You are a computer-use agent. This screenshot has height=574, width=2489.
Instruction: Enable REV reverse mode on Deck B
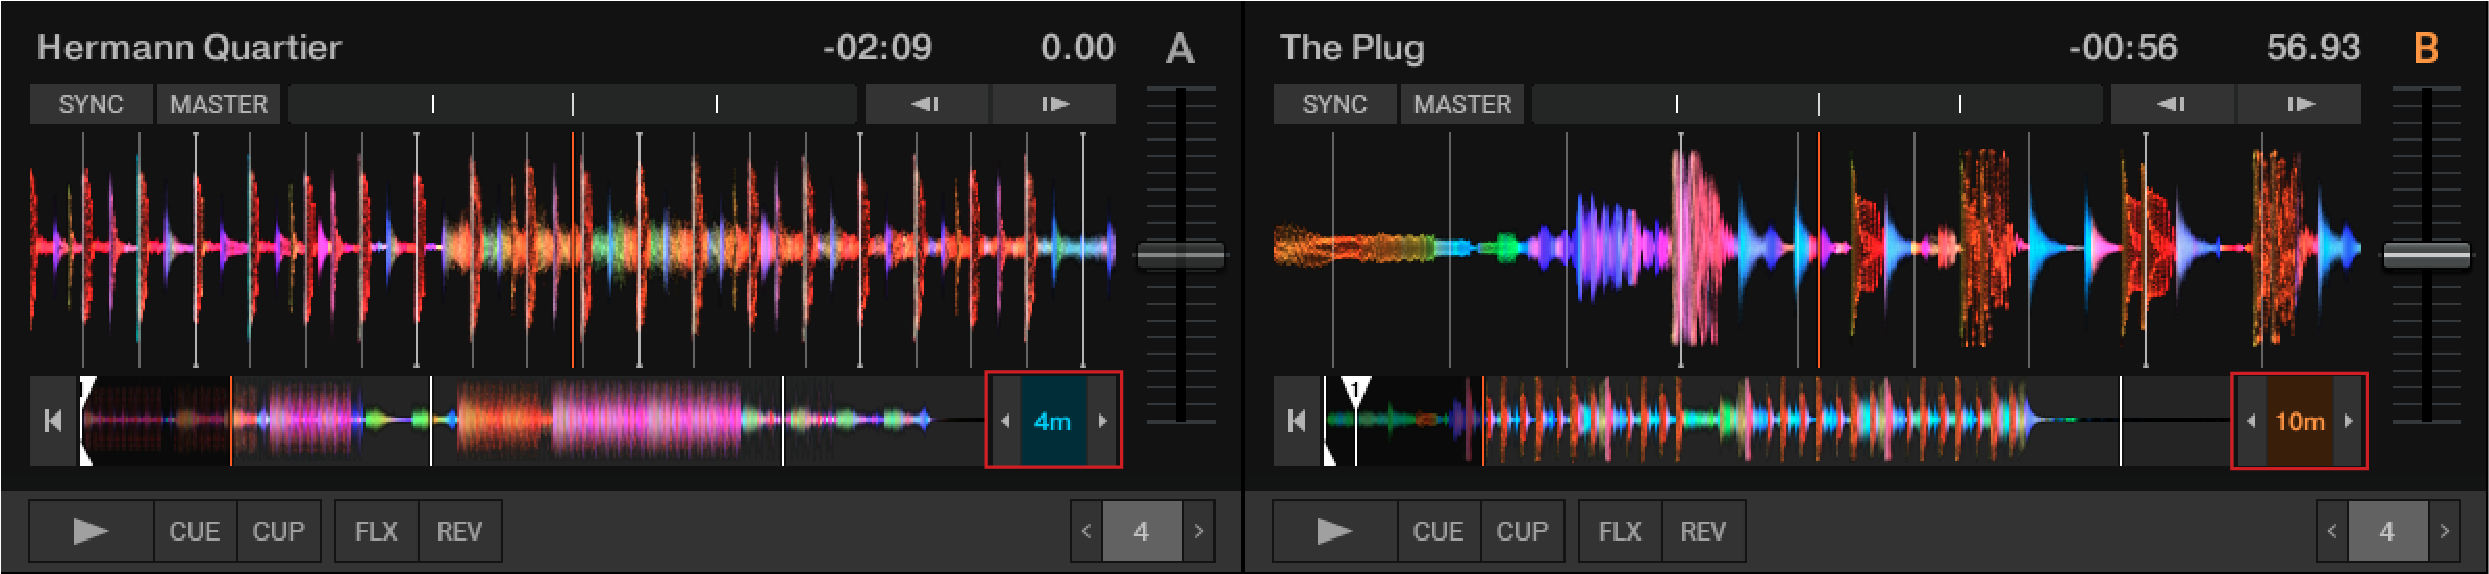[x=1703, y=531]
